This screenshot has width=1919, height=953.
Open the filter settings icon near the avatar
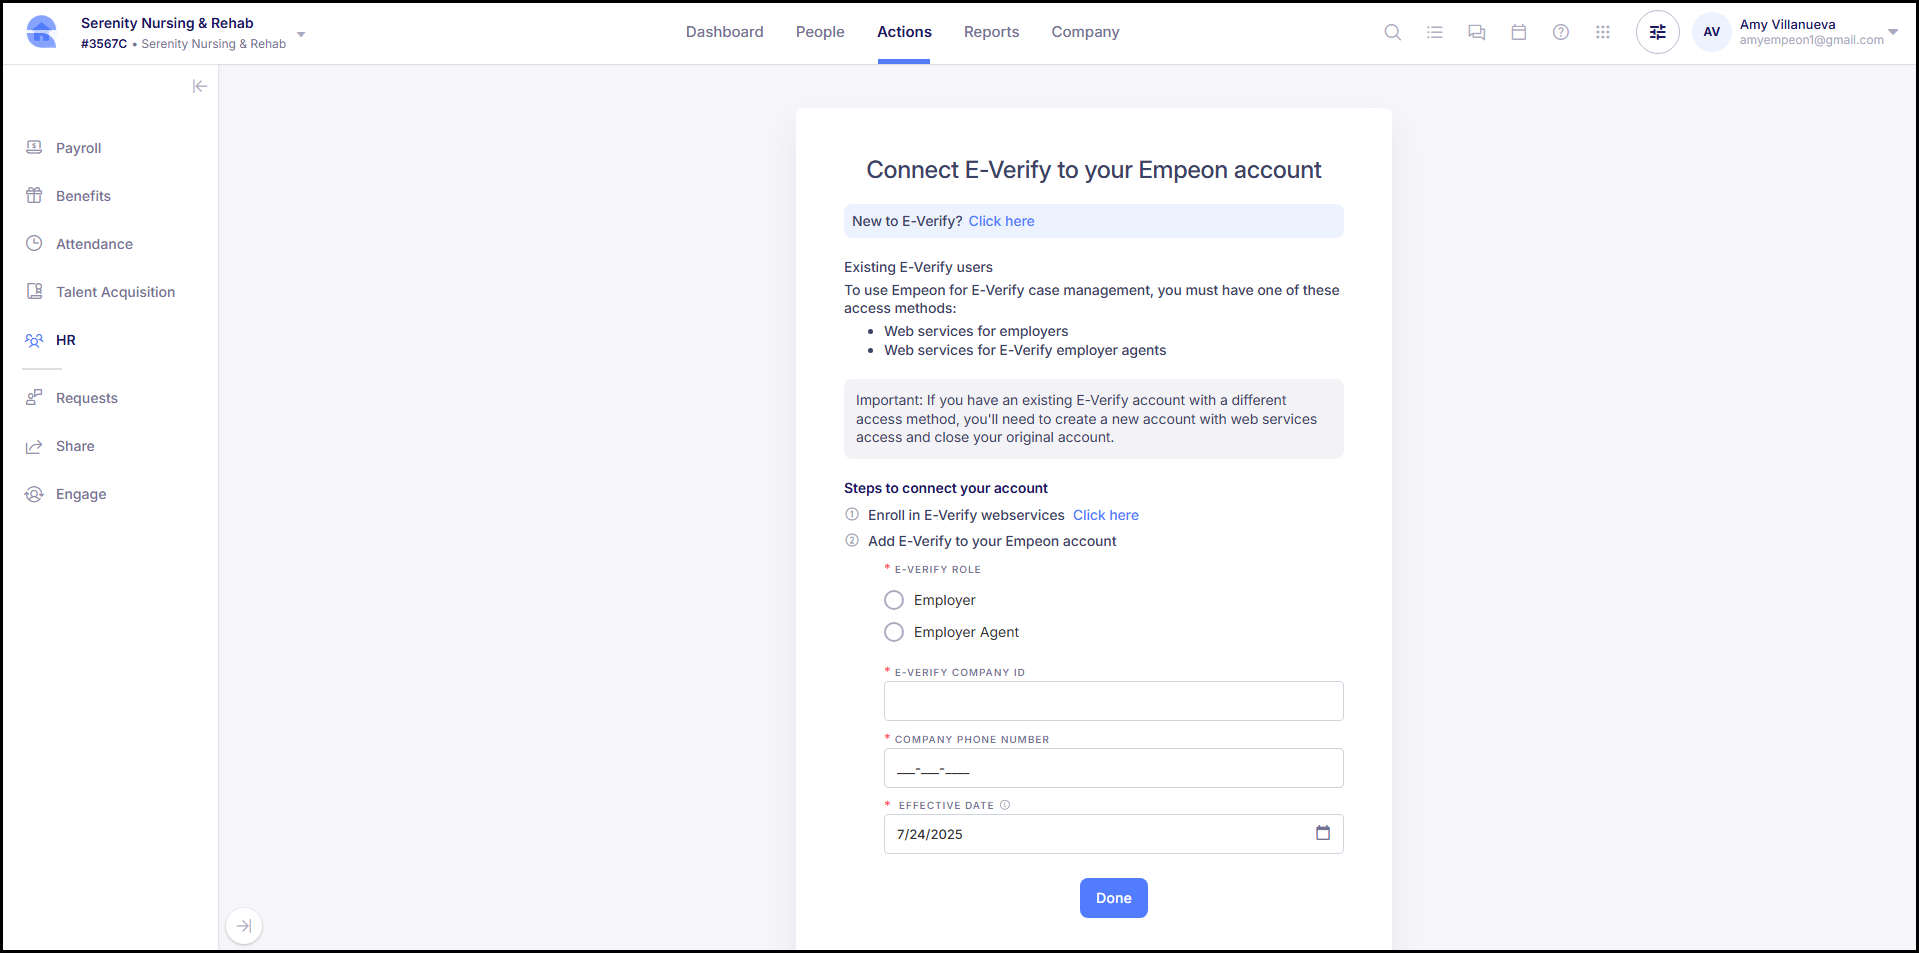tap(1657, 32)
